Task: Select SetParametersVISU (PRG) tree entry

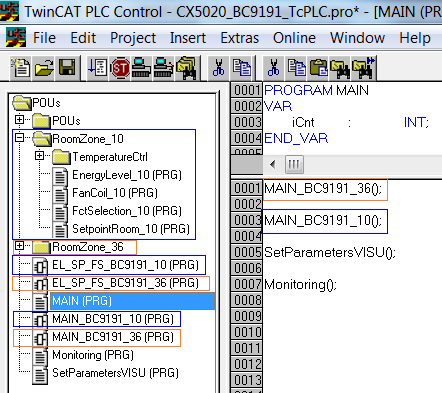Action: (115, 373)
